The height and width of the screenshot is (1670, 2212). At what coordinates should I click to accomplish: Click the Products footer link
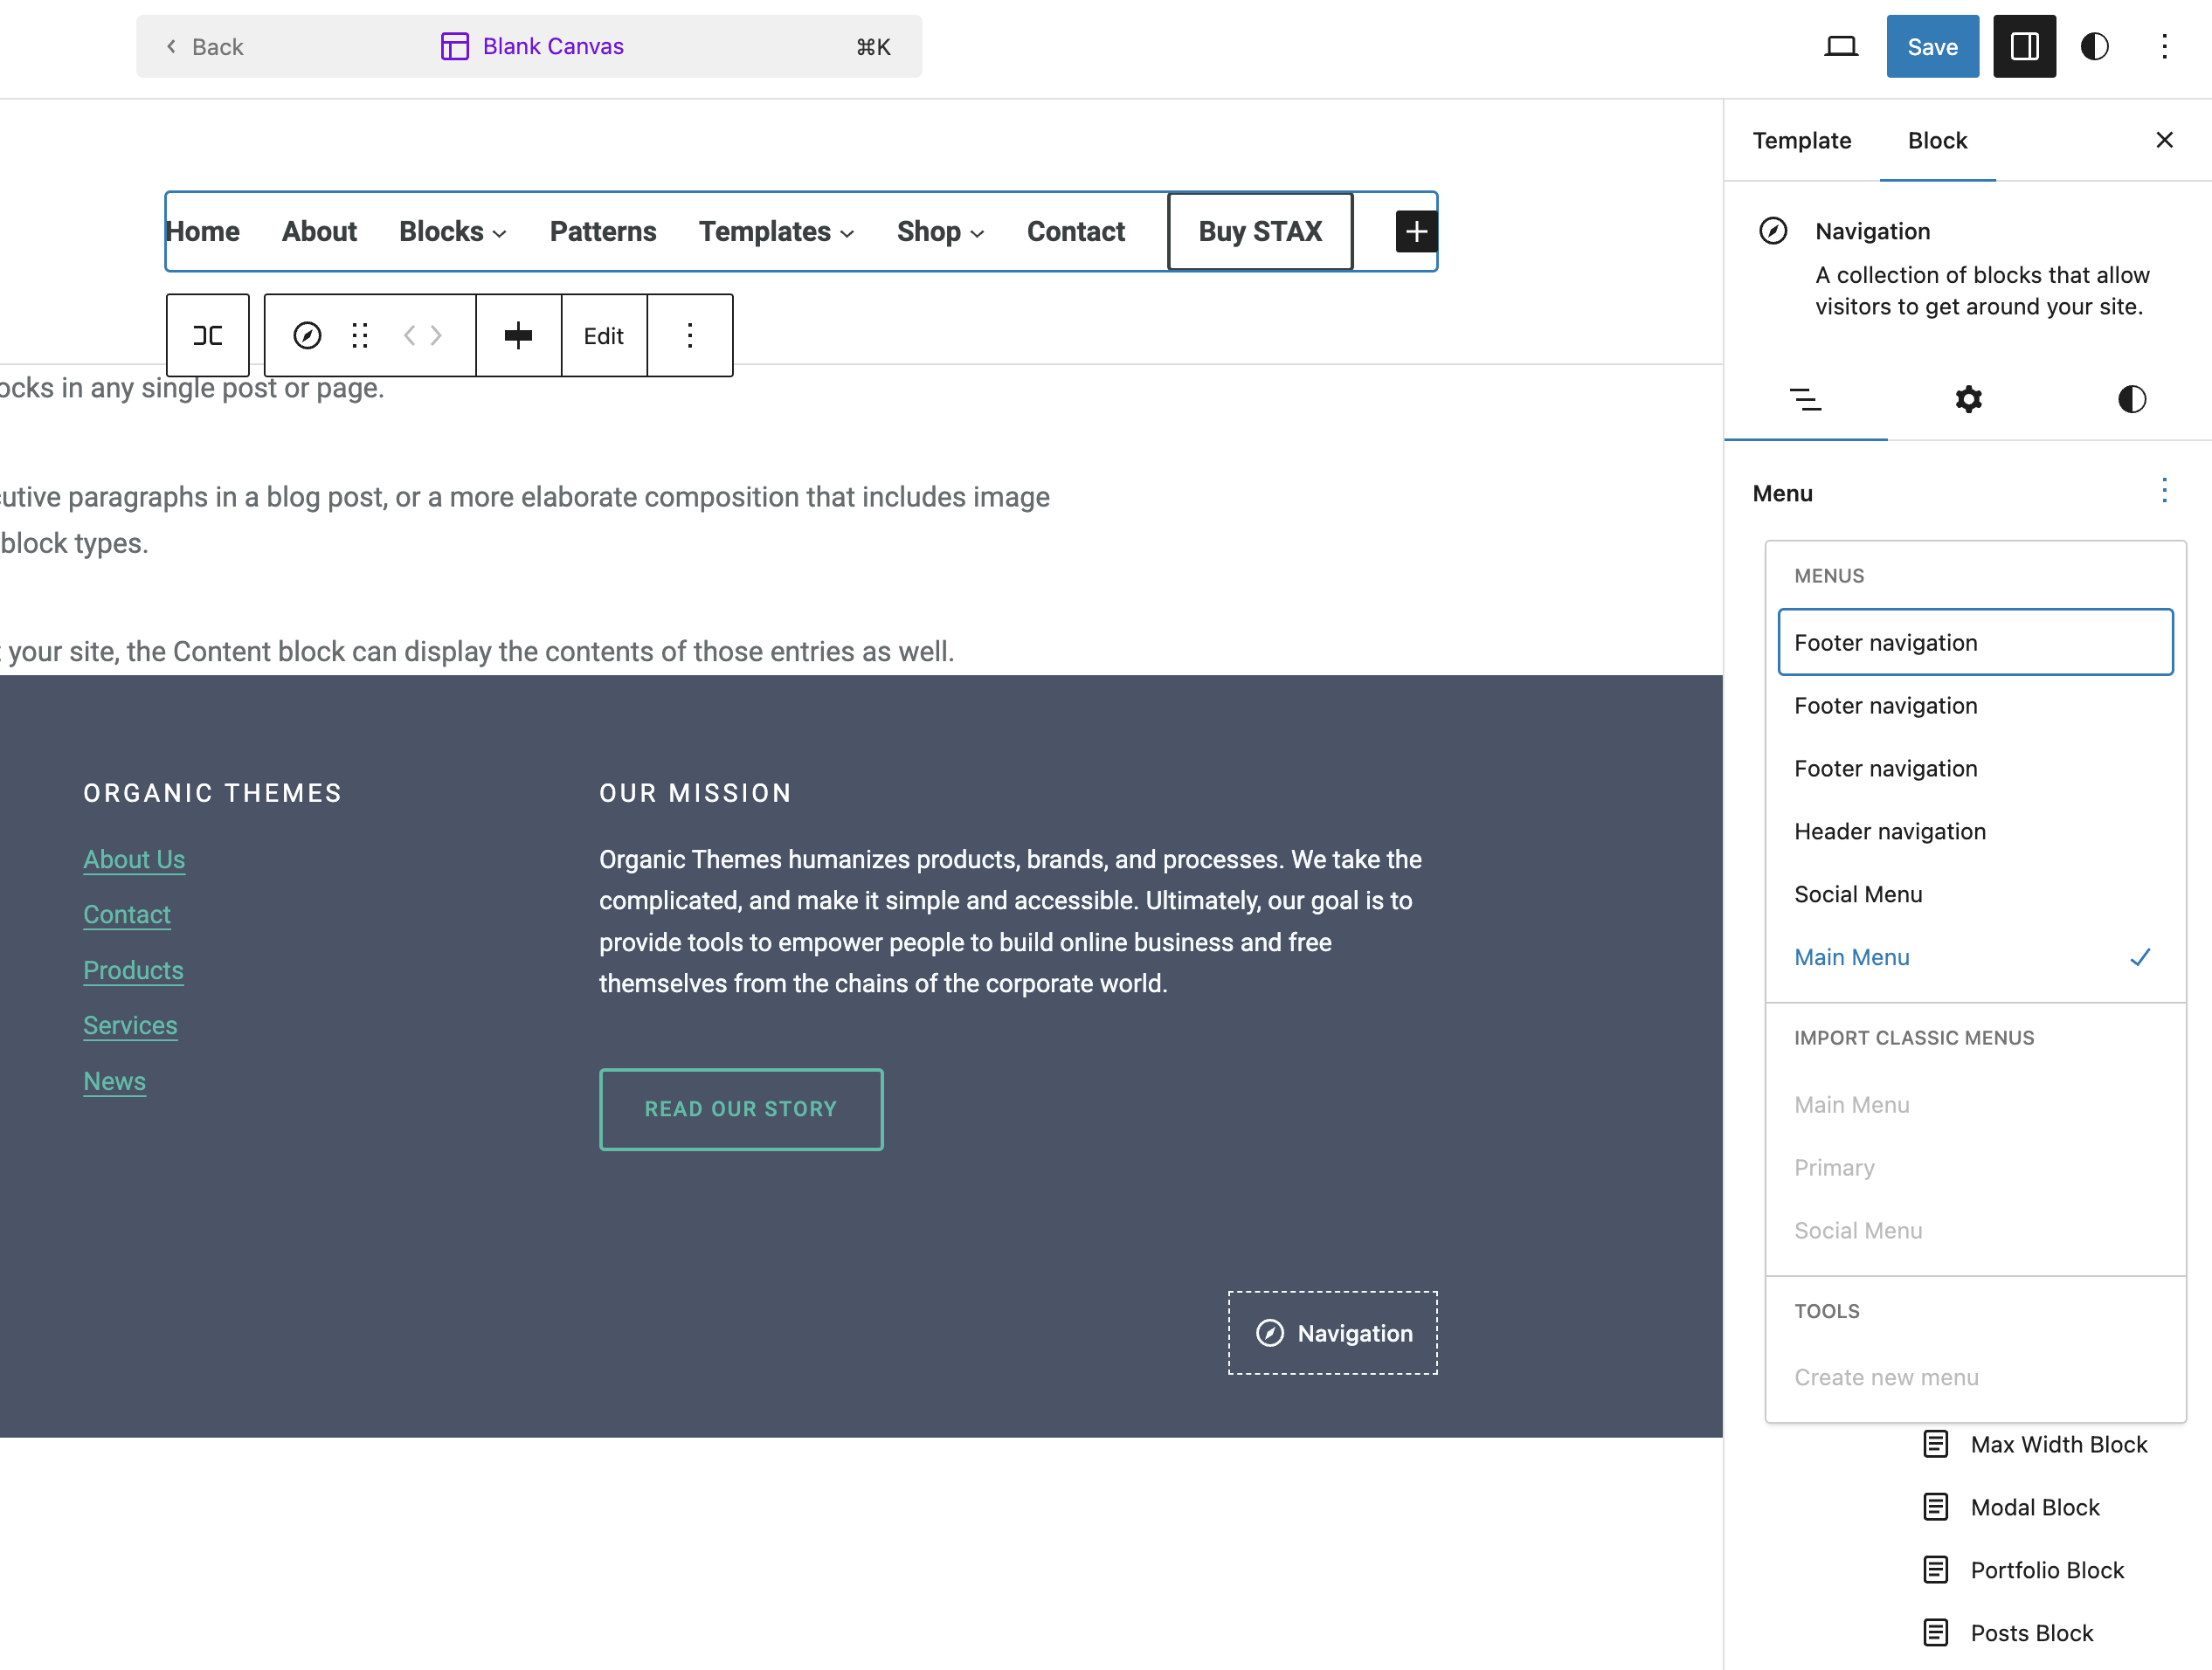tap(133, 970)
